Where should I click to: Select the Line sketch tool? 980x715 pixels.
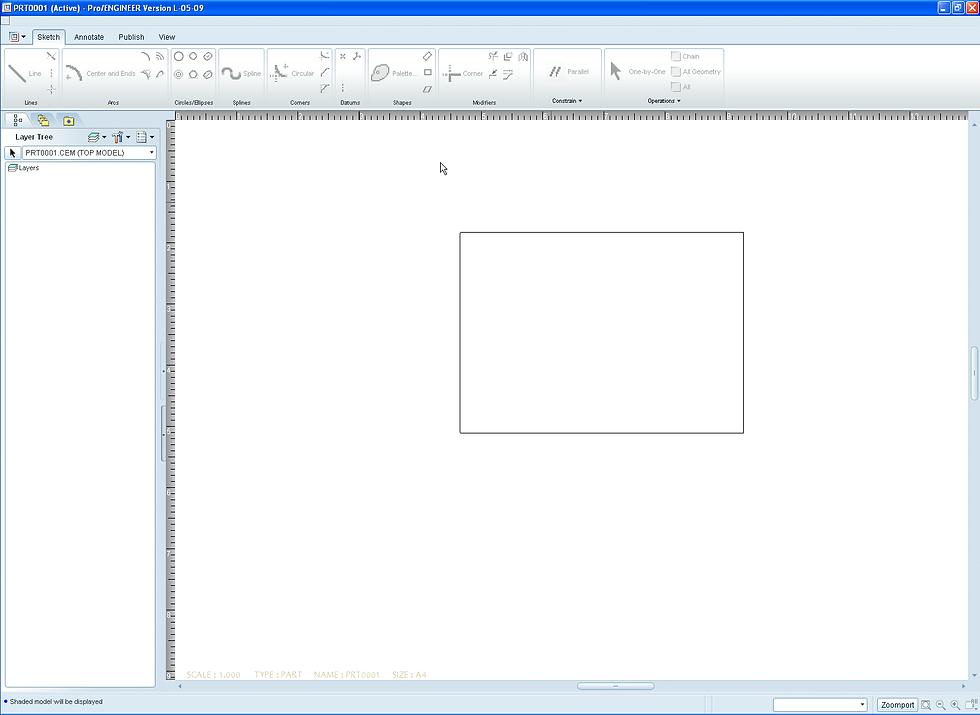tap(24, 73)
